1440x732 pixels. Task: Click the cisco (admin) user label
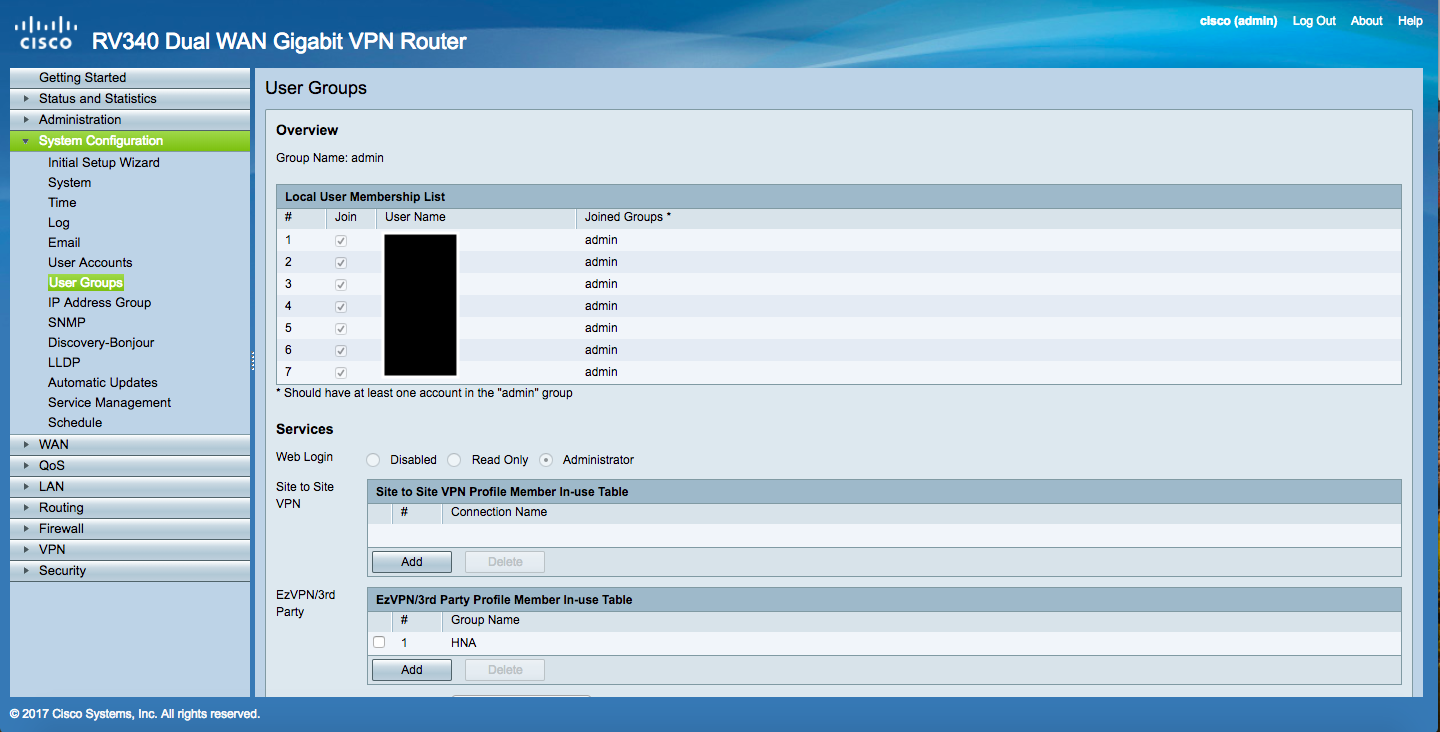[x=1238, y=21]
